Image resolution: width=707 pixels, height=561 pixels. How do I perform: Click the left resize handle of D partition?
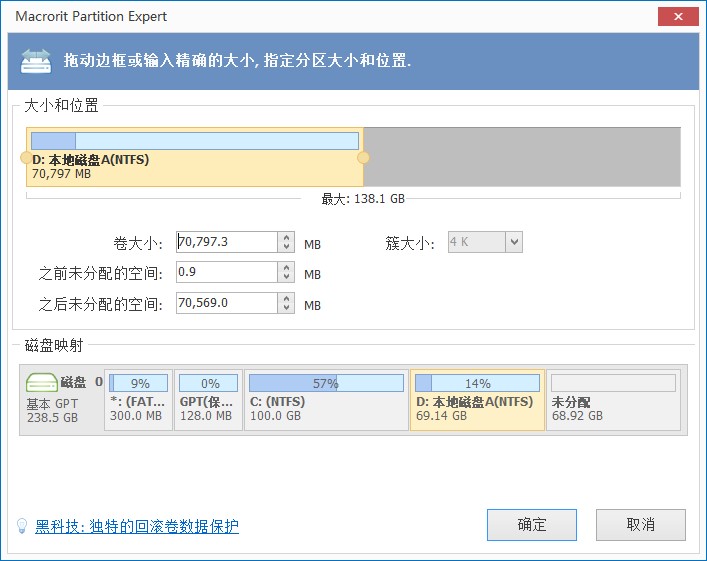tap(26, 158)
